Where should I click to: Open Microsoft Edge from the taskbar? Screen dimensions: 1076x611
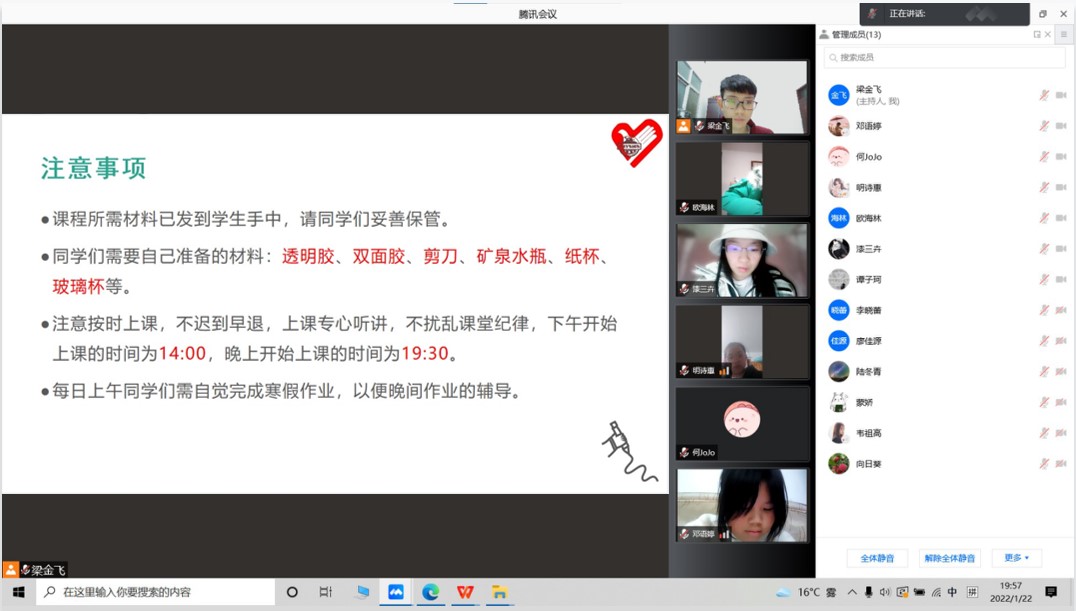click(430, 592)
